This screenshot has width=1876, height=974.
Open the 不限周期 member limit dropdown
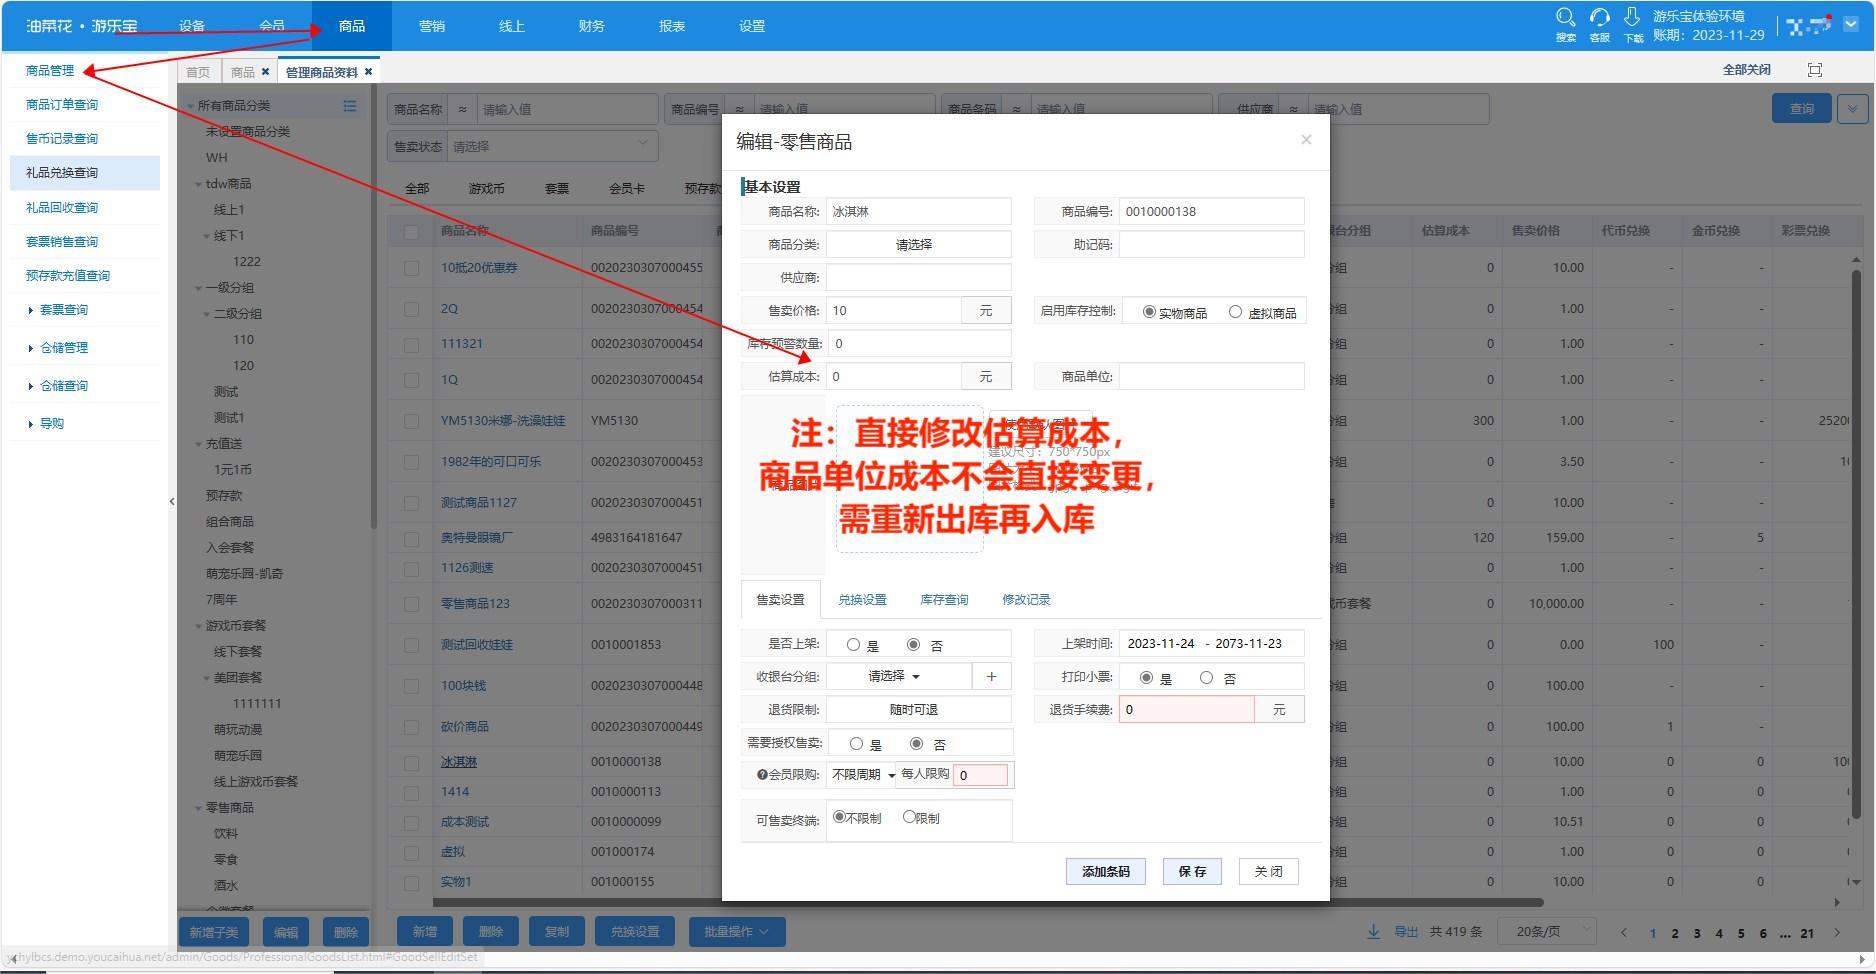pos(864,775)
